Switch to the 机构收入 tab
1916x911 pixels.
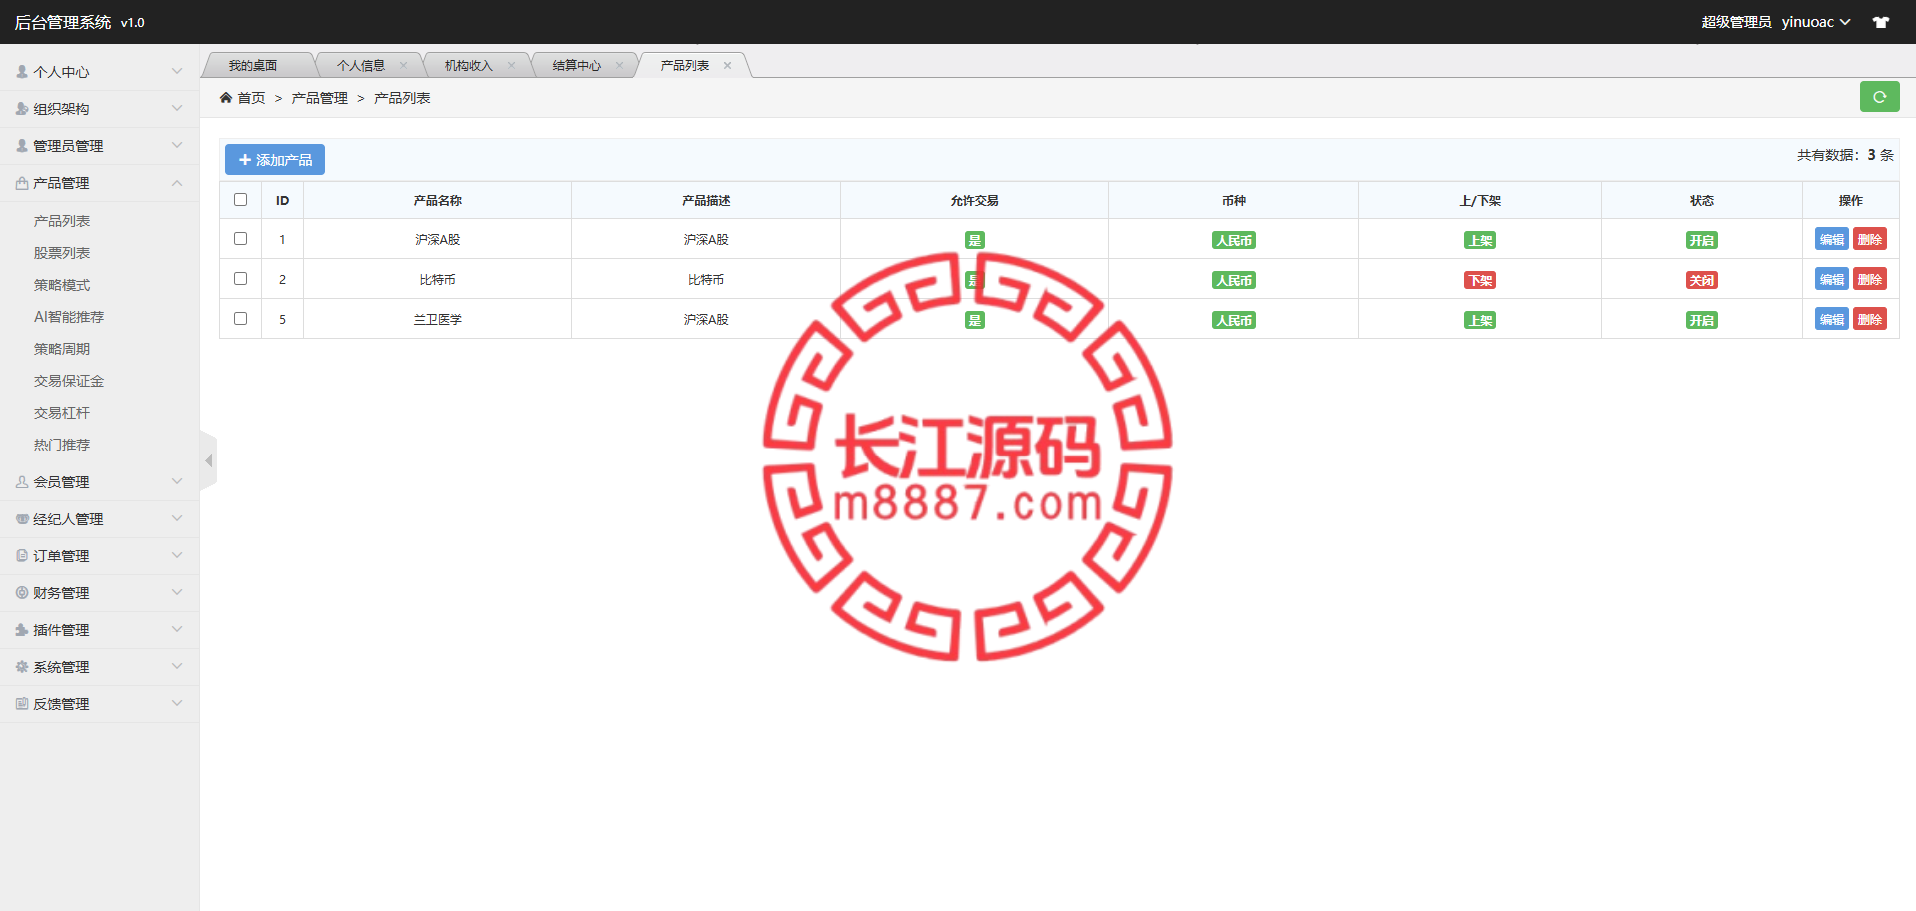point(469,66)
